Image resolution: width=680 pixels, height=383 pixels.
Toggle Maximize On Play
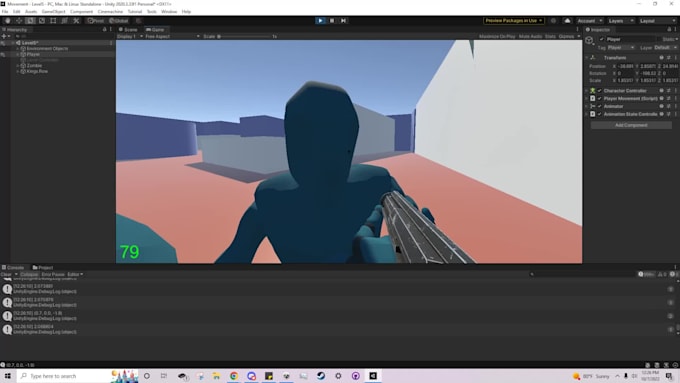(497, 36)
